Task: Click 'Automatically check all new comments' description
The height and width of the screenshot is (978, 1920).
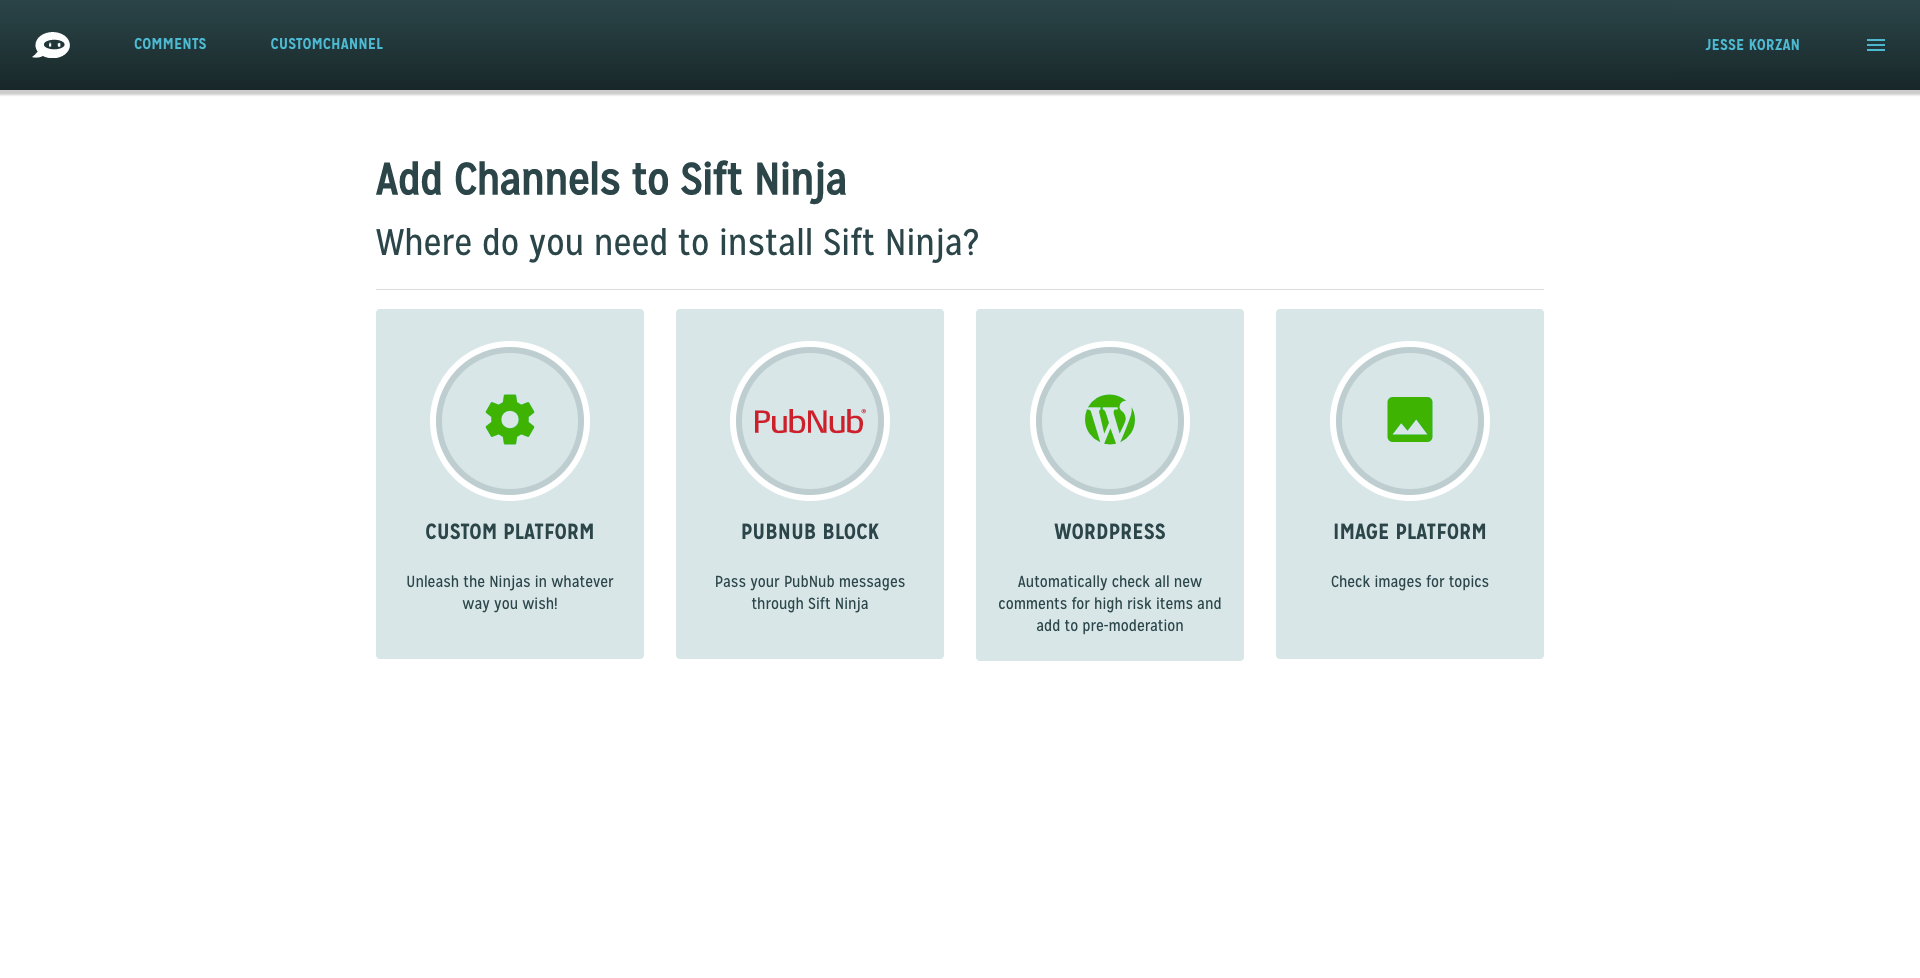Action: point(1110,604)
